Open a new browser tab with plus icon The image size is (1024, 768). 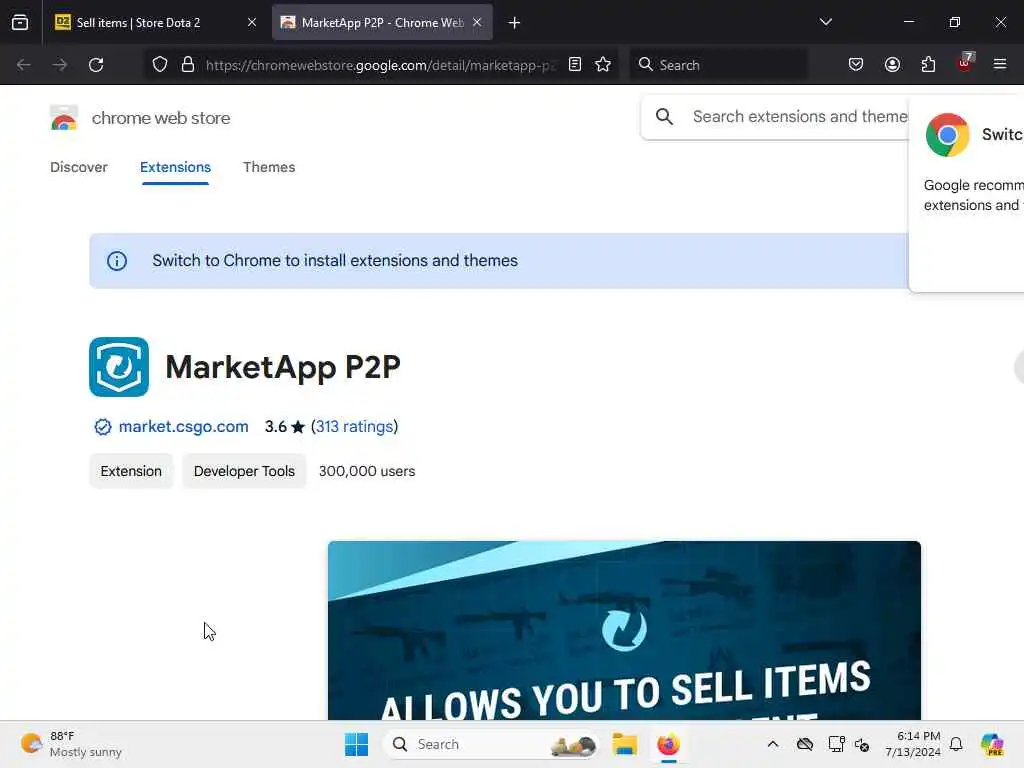(x=515, y=23)
